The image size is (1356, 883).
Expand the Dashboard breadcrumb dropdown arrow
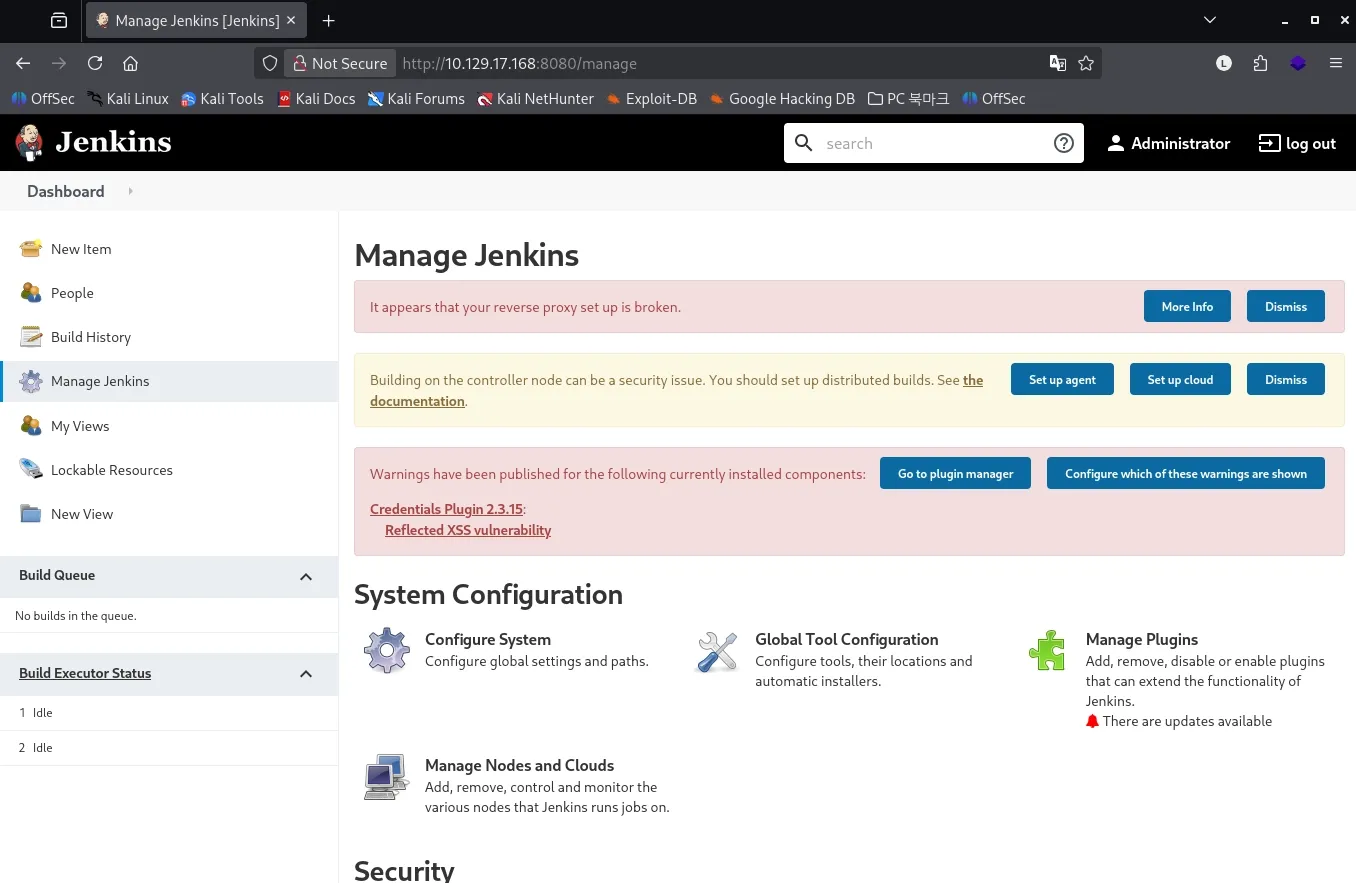coord(130,191)
